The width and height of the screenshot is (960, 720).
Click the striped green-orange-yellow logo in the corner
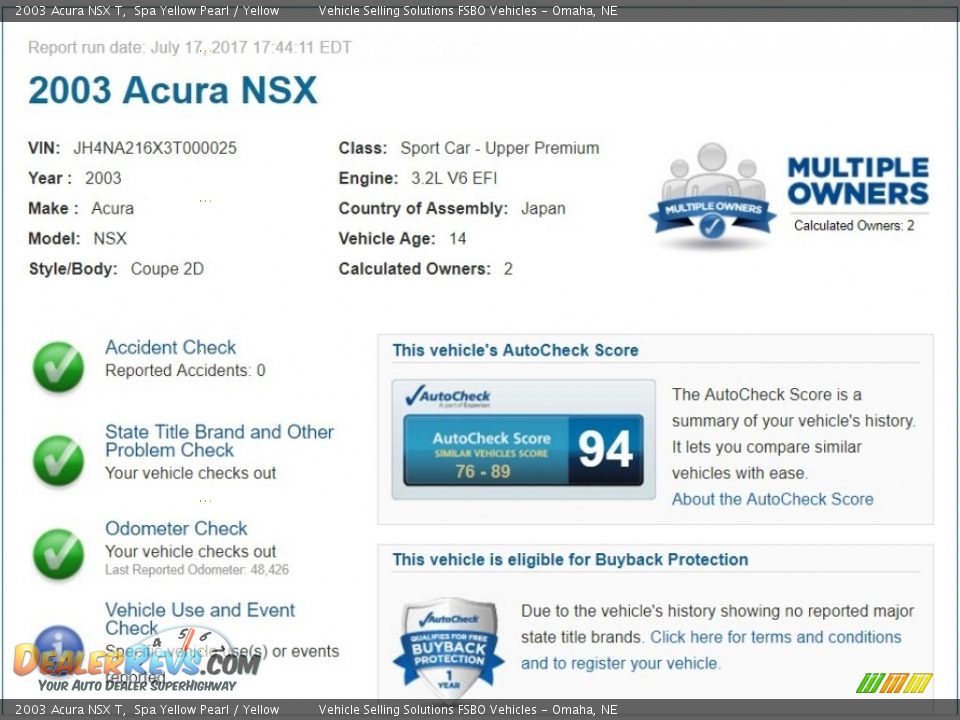click(x=894, y=683)
